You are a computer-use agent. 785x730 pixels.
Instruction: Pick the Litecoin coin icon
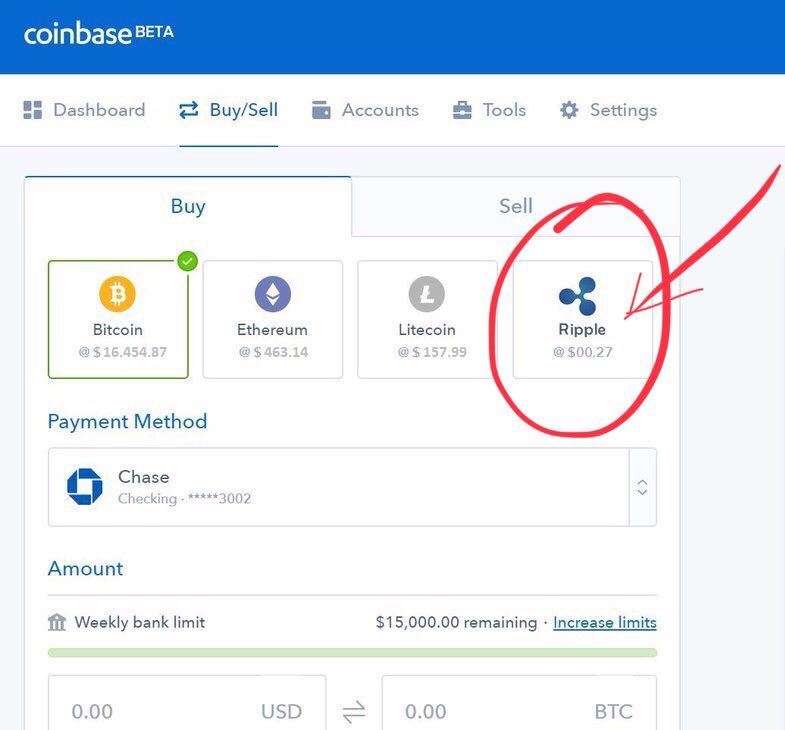[x=427, y=294]
